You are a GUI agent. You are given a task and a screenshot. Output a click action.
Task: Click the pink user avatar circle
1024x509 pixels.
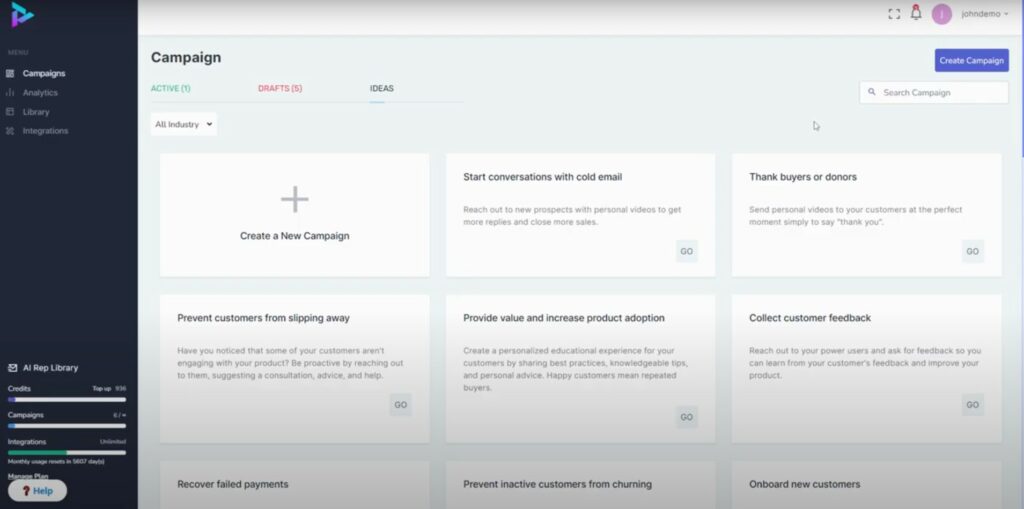pos(941,14)
